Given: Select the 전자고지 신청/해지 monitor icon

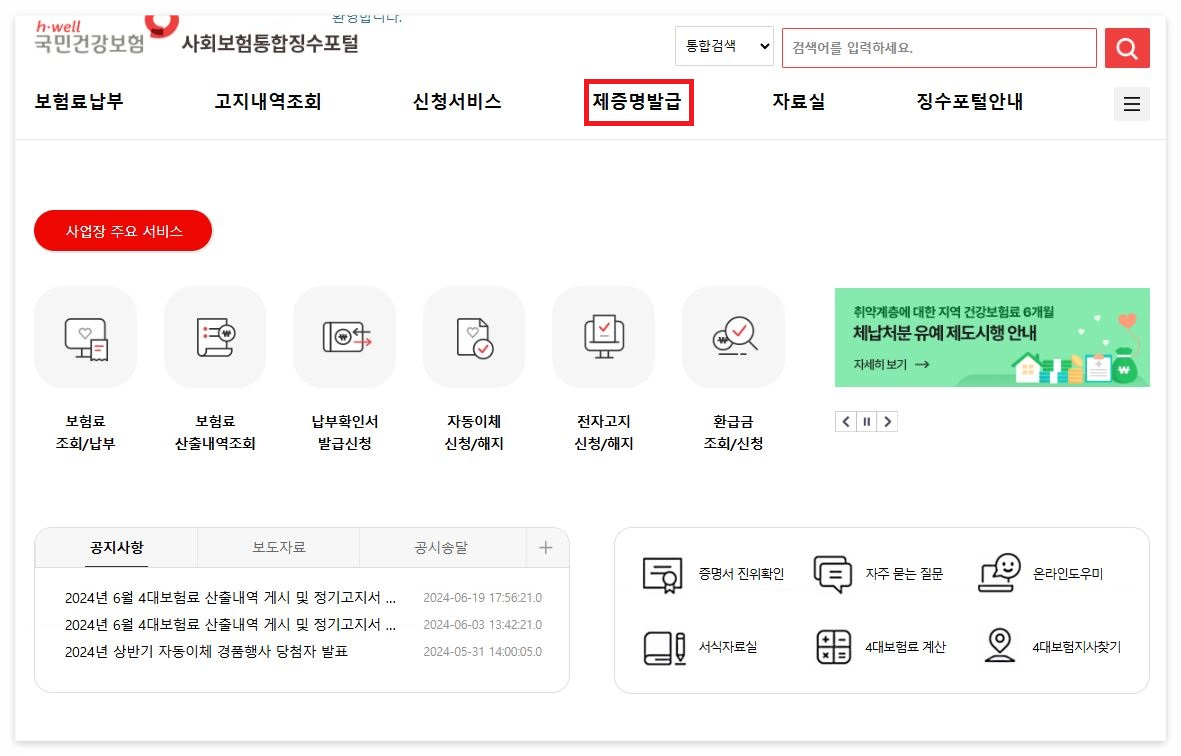Looking at the screenshot, I should point(603,337).
